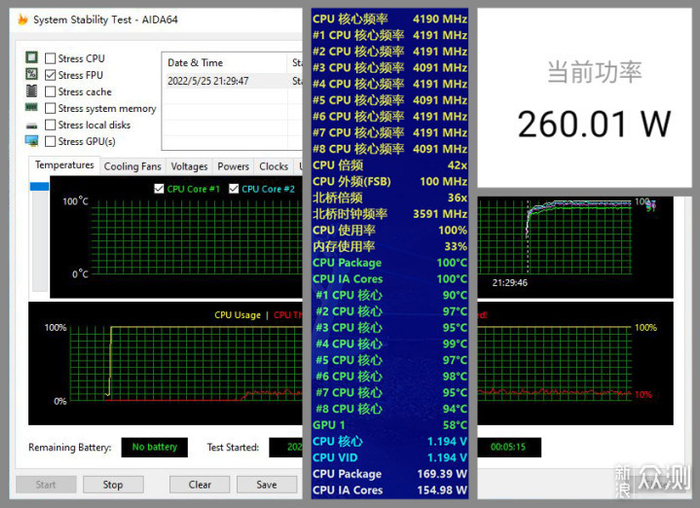Click the #8 CPU 核心 94°C row
The image size is (700, 508).
pos(390,409)
